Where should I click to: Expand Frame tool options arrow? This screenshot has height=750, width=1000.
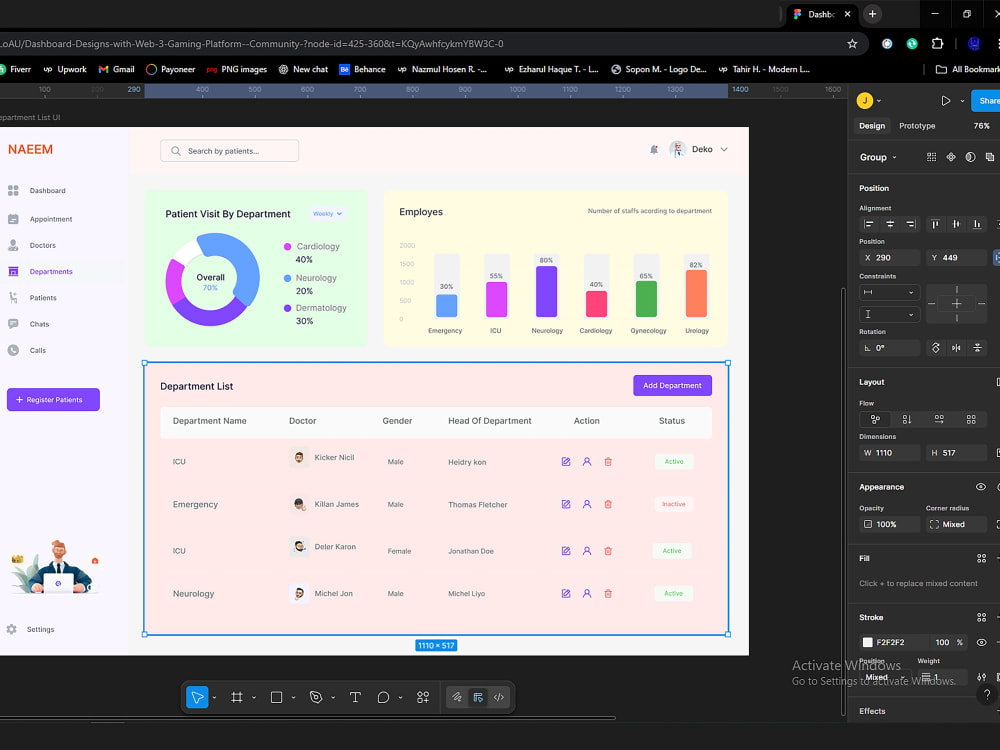point(254,698)
